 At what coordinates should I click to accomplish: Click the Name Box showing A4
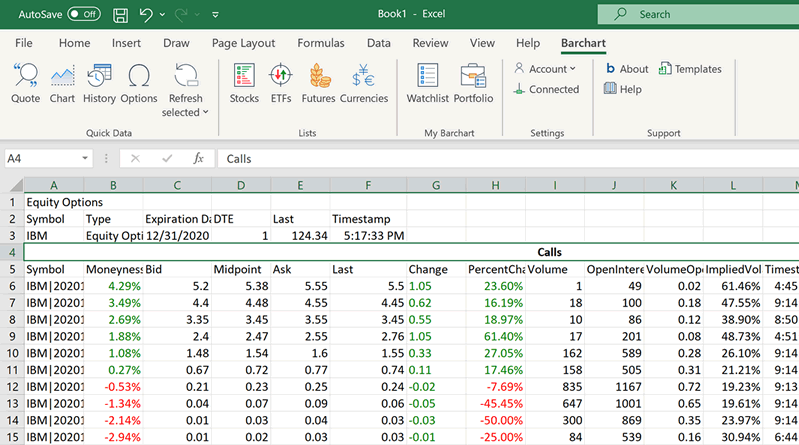tap(41, 159)
